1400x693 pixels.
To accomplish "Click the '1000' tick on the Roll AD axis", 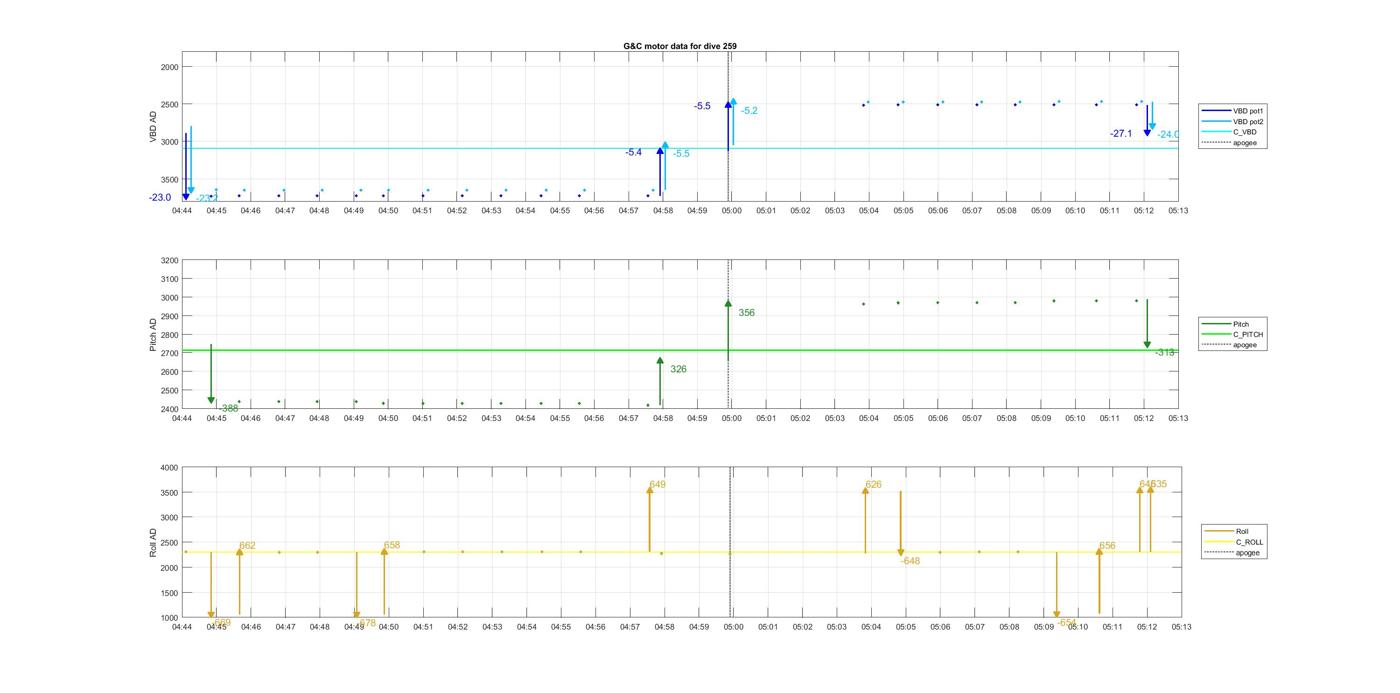I will [x=169, y=617].
